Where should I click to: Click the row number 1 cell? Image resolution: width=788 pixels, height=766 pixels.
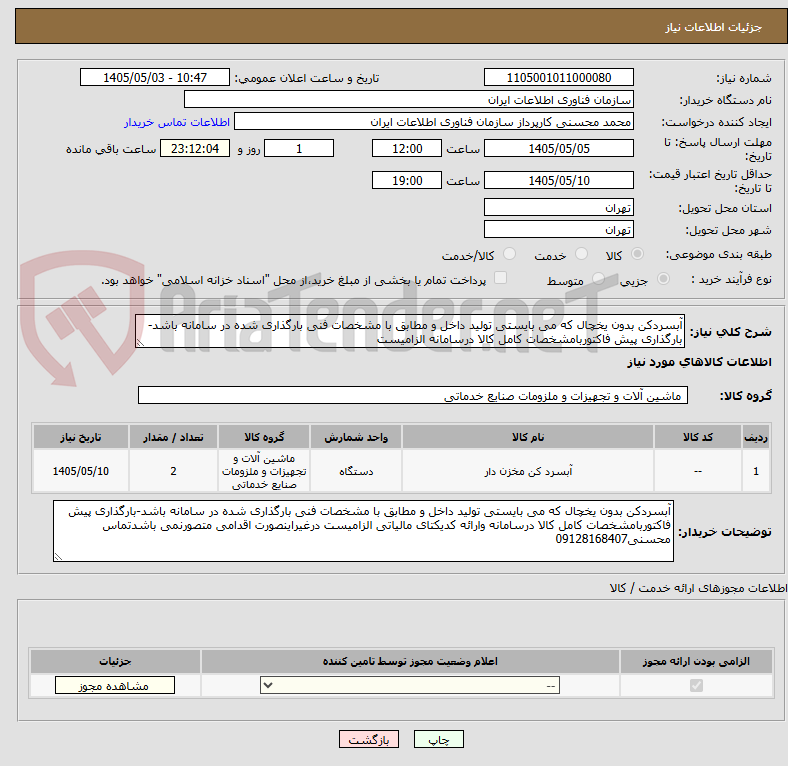coord(755,471)
